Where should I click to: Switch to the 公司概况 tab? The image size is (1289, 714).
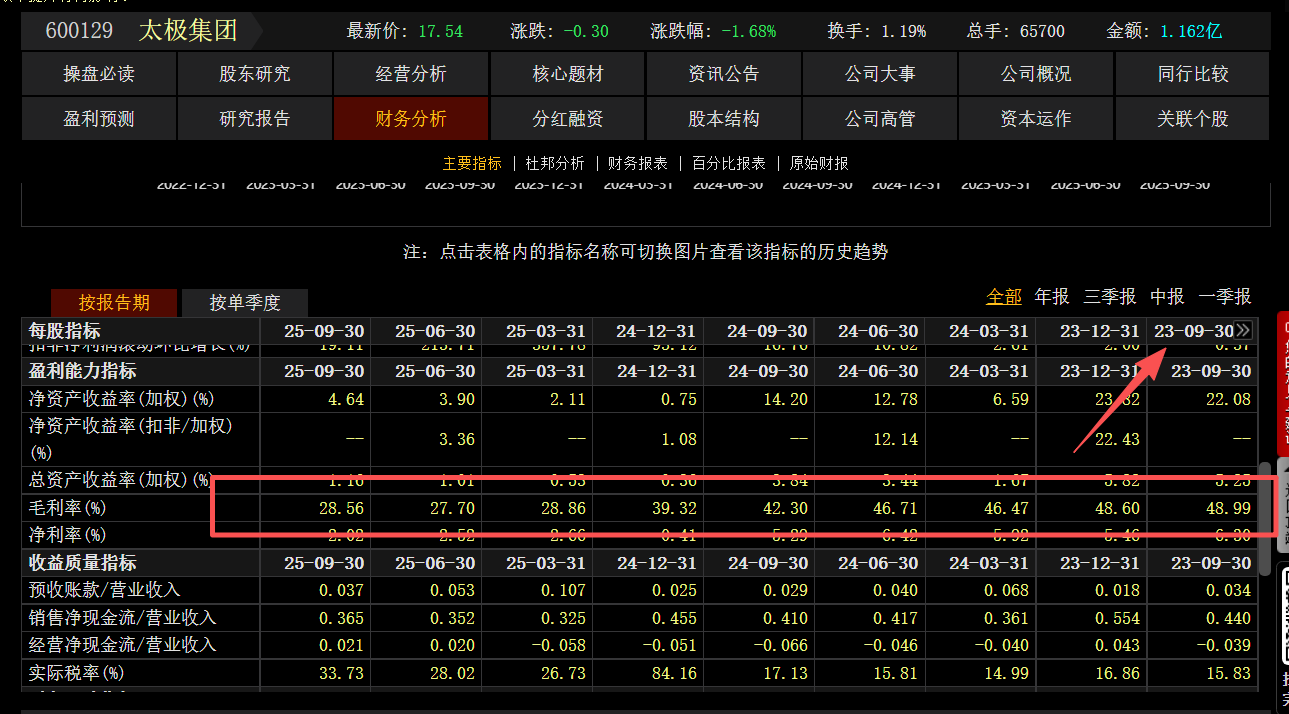pyautogui.click(x=1036, y=74)
